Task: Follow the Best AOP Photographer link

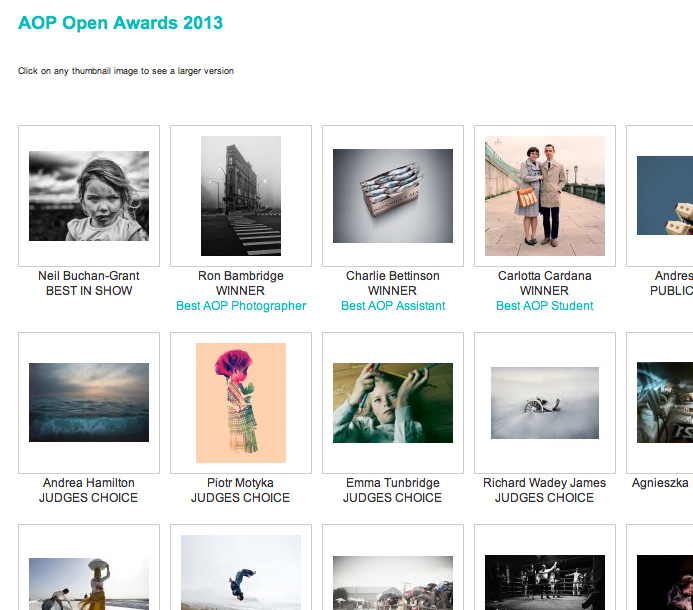Action: click(x=241, y=306)
